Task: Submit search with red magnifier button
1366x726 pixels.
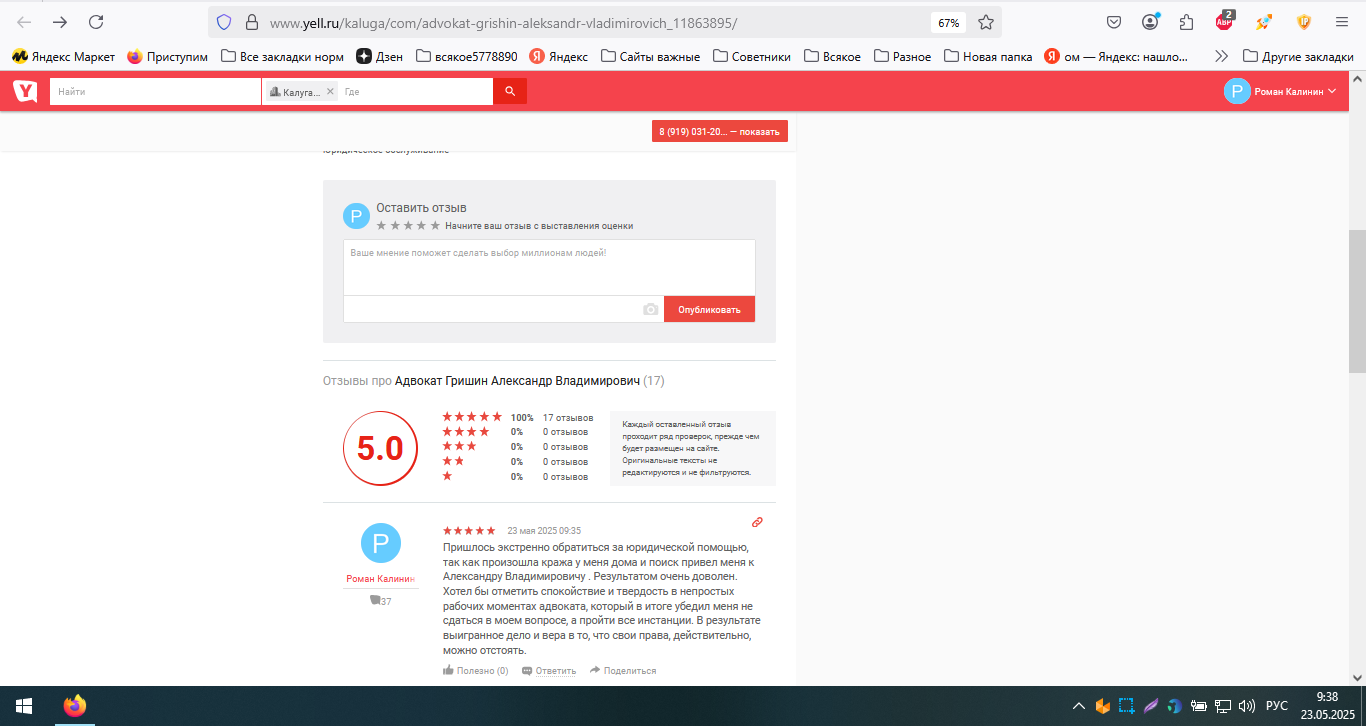Action: (x=510, y=91)
